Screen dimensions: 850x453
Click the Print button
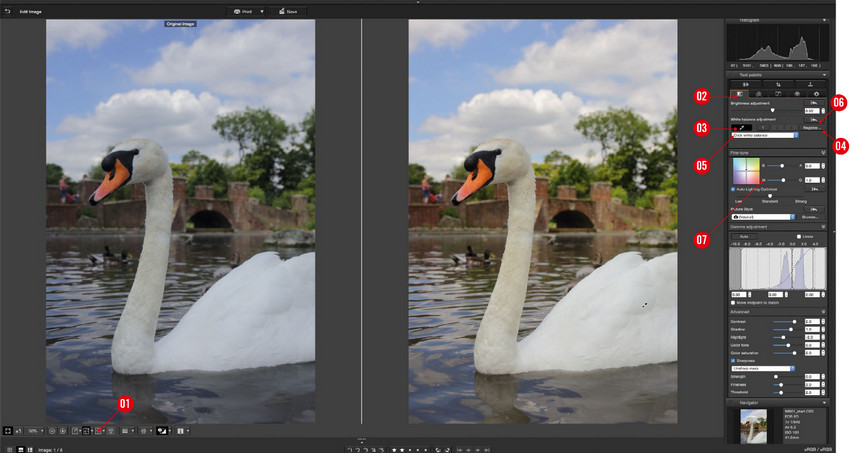(x=242, y=11)
